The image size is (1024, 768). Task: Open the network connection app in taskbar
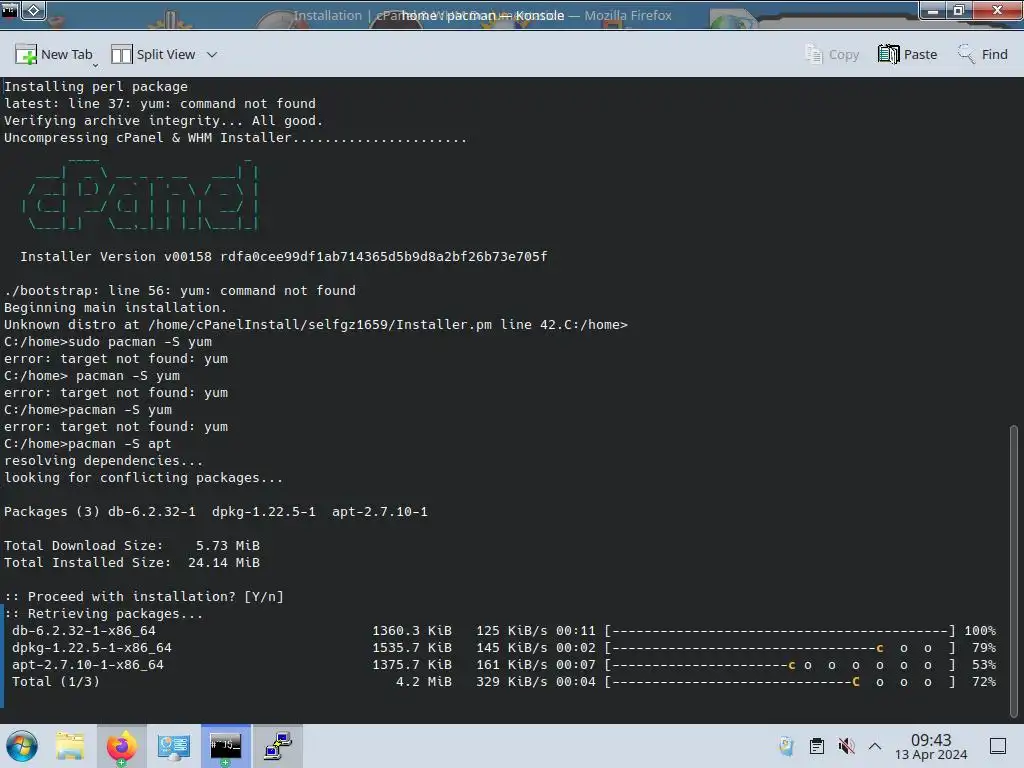click(x=278, y=746)
